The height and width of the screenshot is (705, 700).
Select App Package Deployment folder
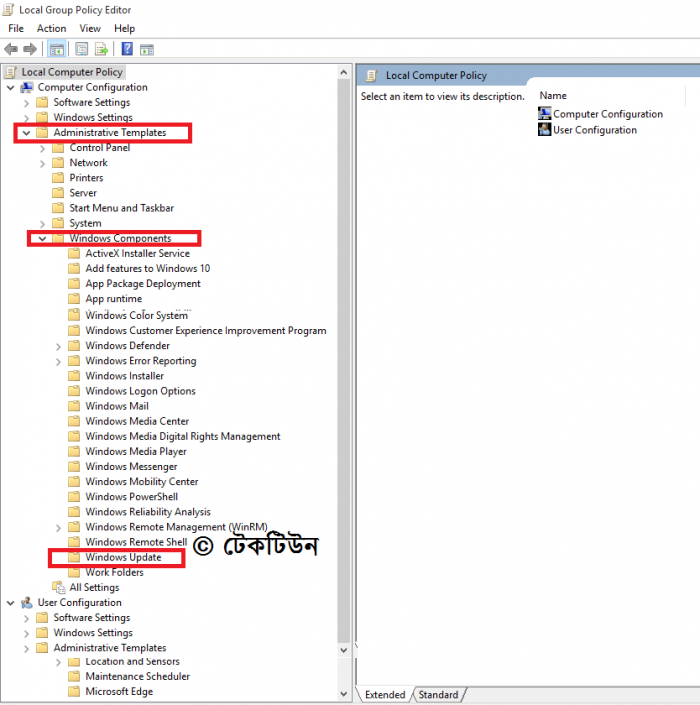pos(143,284)
